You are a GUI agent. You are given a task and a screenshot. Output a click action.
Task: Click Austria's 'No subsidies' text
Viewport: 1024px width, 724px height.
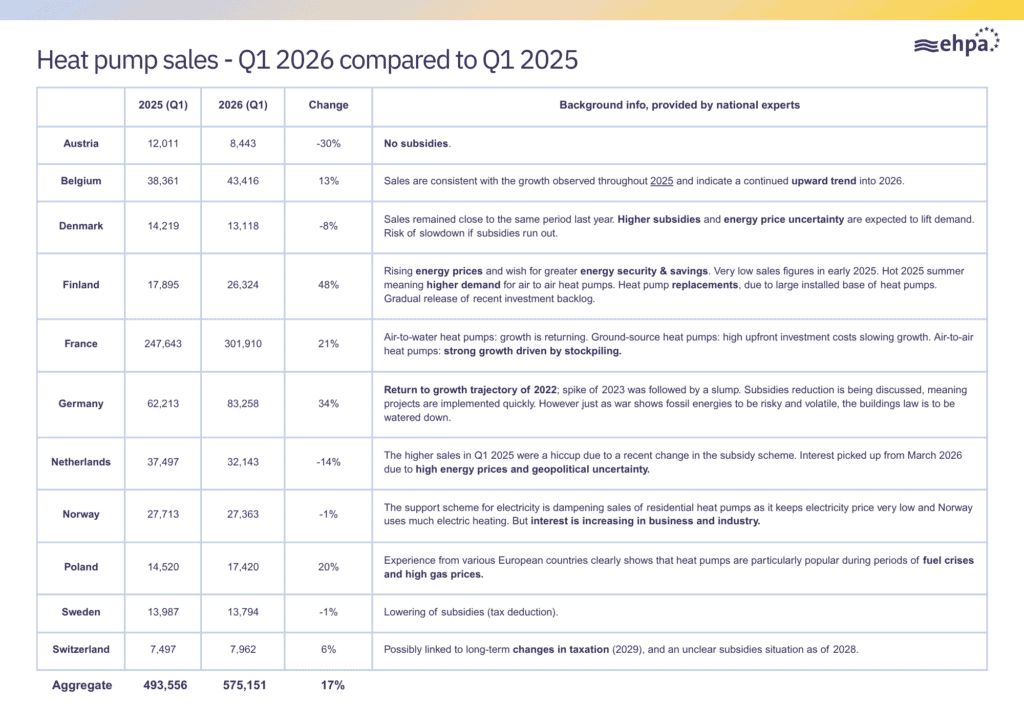pyautogui.click(x=417, y=144)
